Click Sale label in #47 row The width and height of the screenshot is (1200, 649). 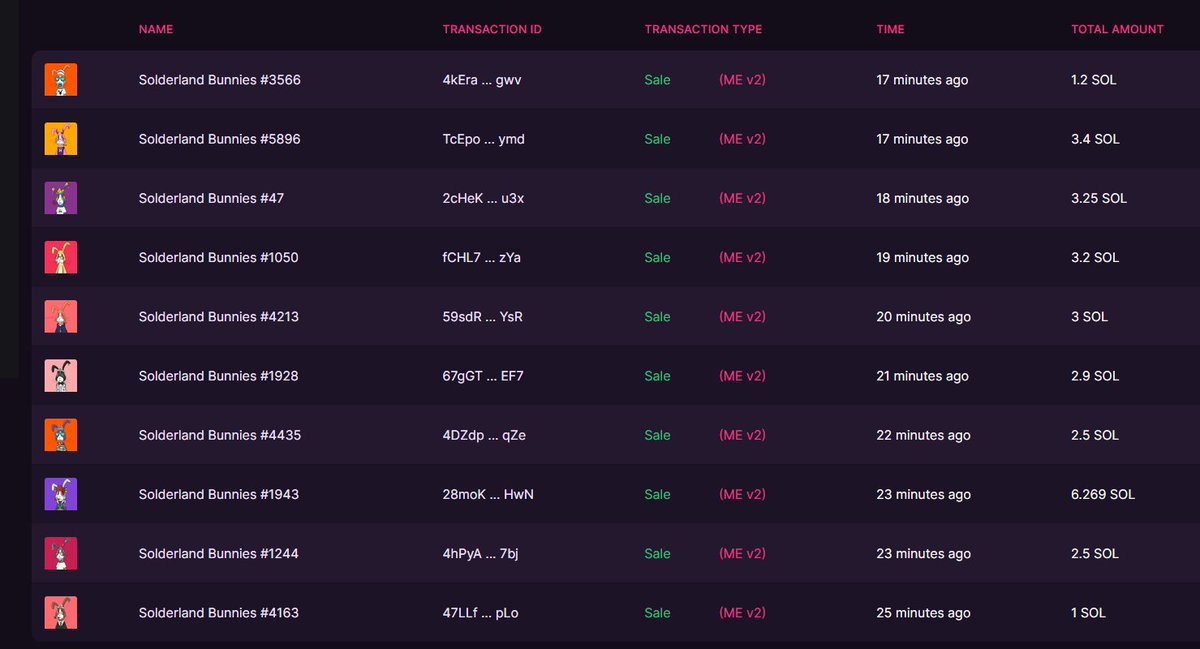click(x=657, y=198)
